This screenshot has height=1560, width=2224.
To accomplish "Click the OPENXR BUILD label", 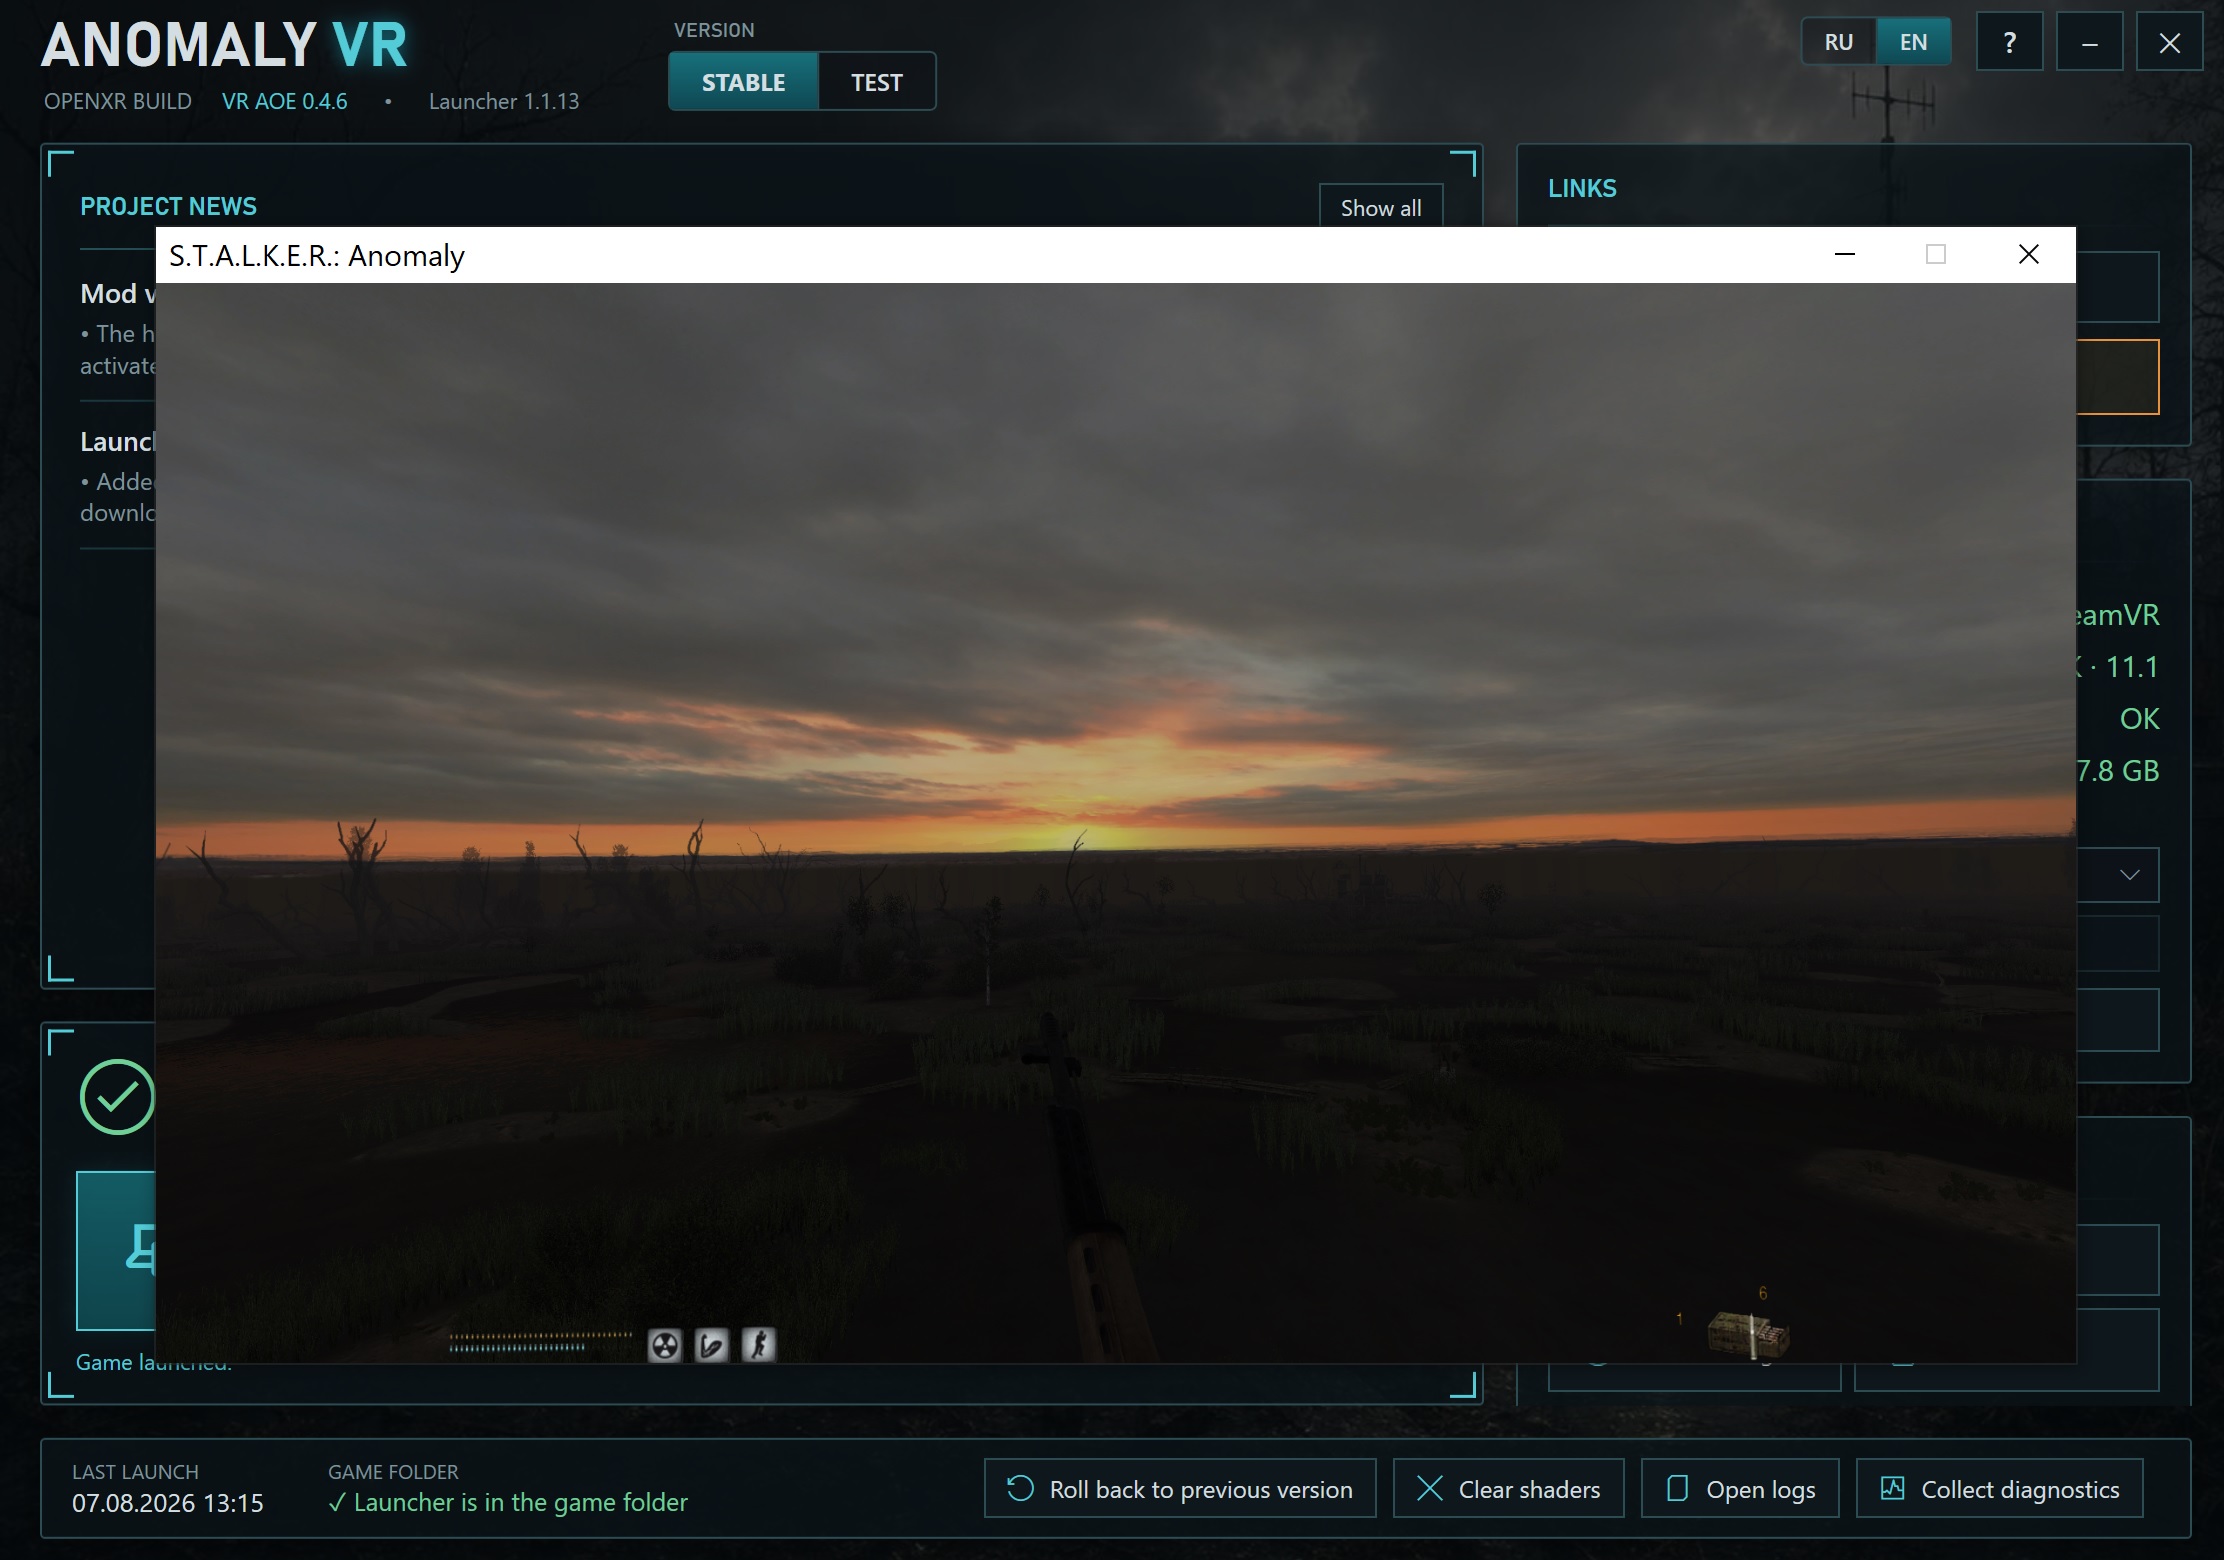I will (x=118, y=101).
